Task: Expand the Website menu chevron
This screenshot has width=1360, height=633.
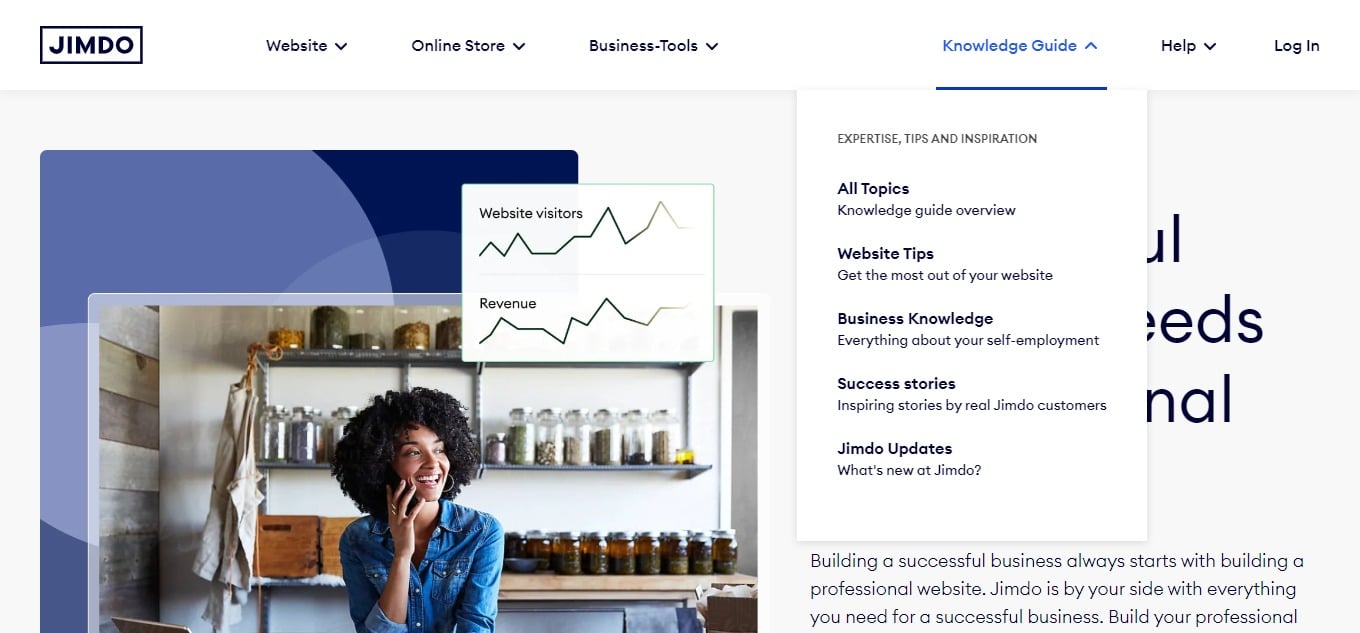Action: click(341, 46)
